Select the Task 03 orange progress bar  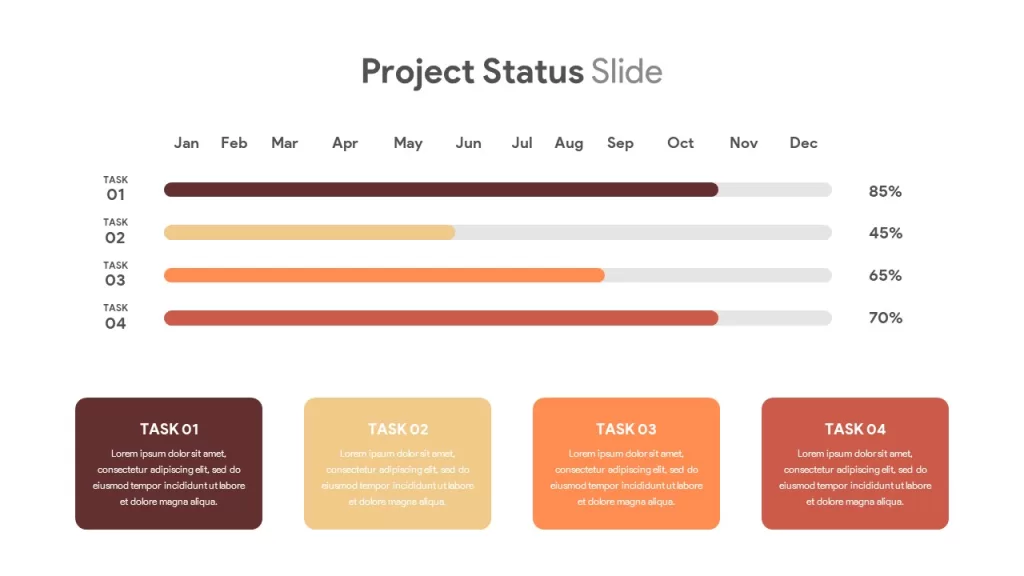[384, 275]
